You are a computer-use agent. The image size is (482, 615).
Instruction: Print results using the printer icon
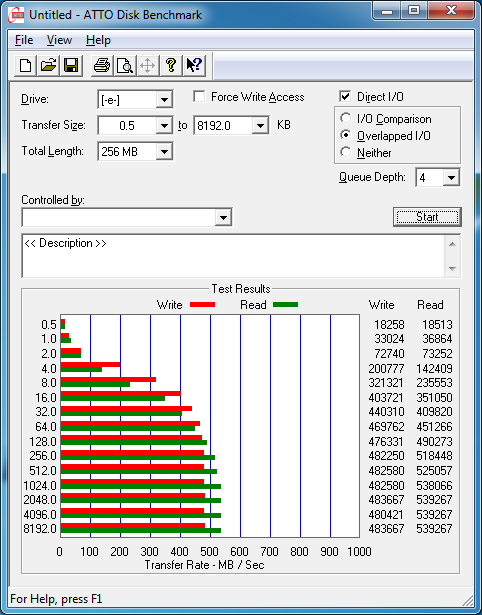coord(102,65)
